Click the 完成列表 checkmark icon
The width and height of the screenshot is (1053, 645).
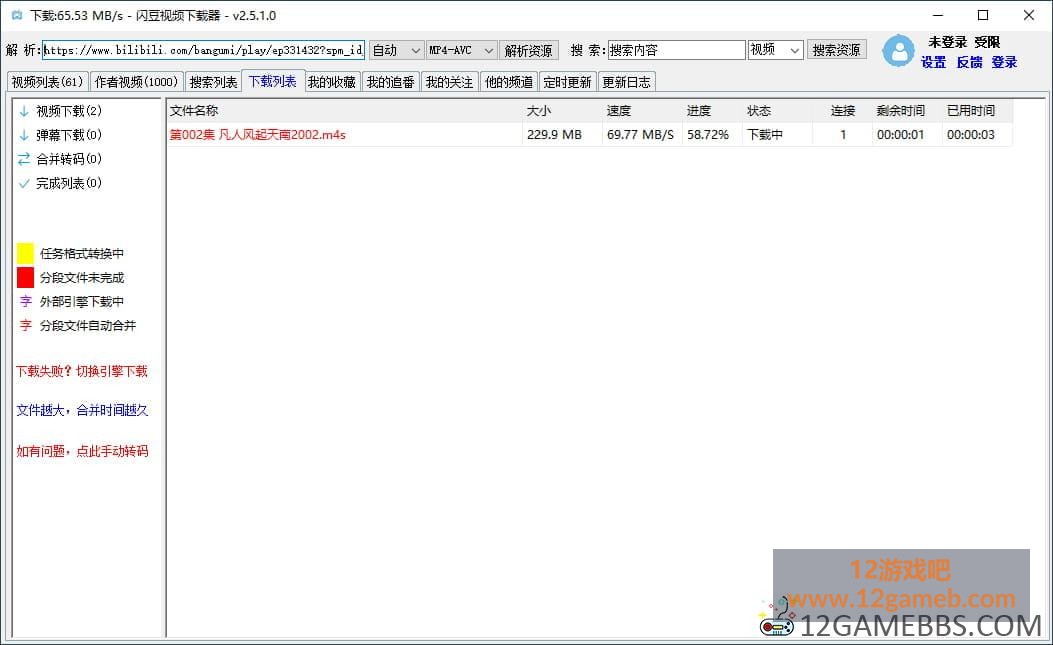click(x=24, y=183)
